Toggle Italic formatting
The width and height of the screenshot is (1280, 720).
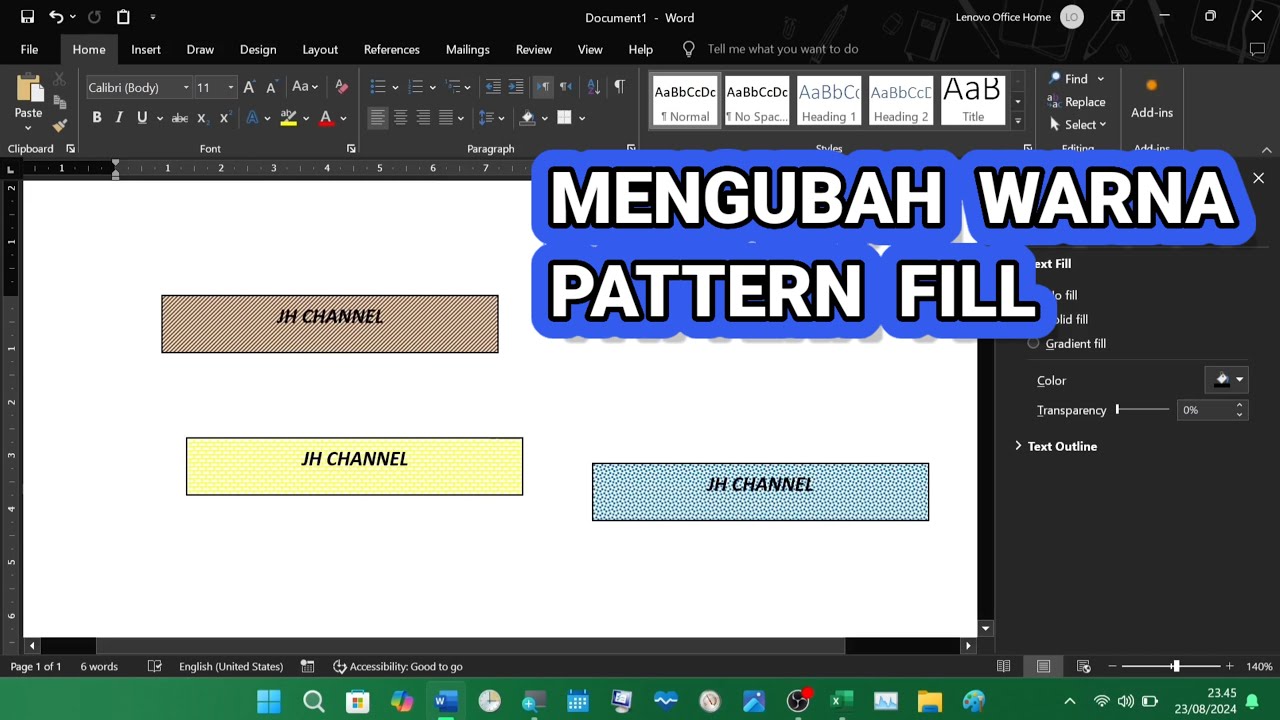point(119,118)
